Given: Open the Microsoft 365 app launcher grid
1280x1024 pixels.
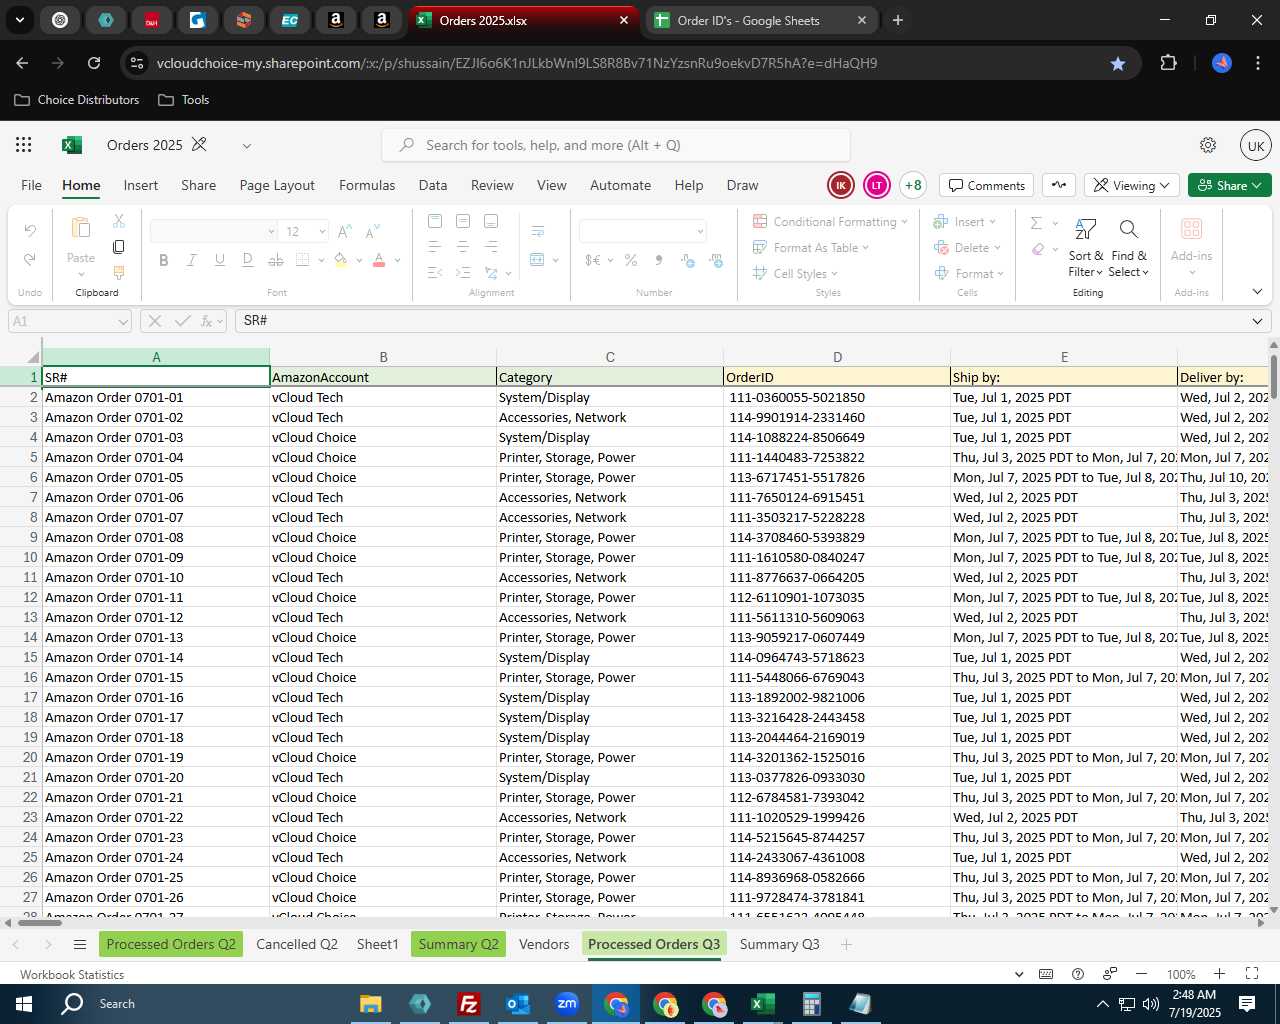Looking at the screenshot, I should tap(24, 145).
